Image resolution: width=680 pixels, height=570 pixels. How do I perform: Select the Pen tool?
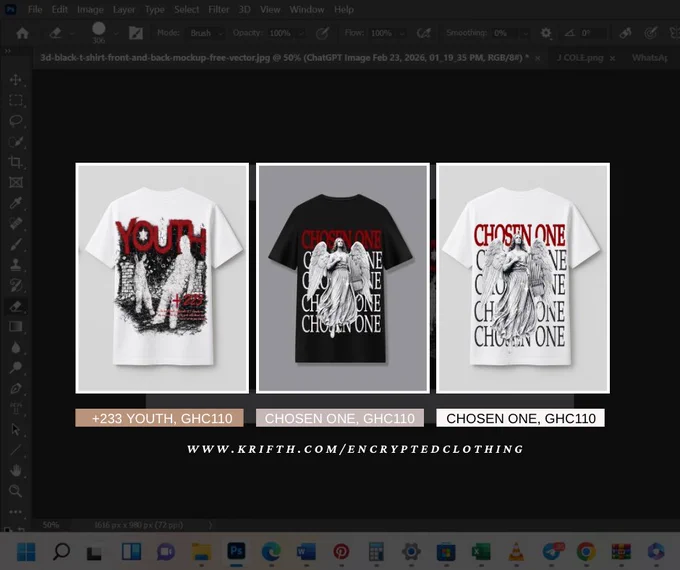(x=16, y=388)
